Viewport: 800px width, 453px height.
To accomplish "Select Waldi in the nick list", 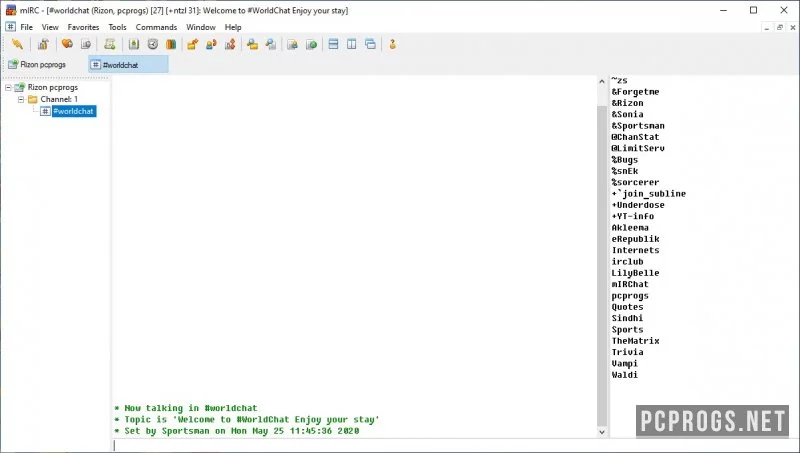I will click(624, 374).
